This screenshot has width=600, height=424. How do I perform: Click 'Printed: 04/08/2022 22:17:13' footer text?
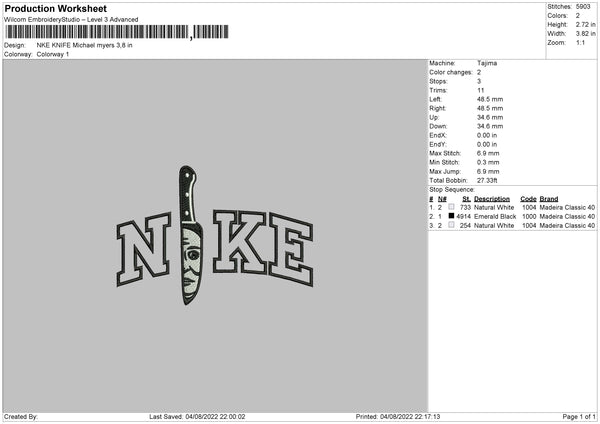tap(398, 417)
